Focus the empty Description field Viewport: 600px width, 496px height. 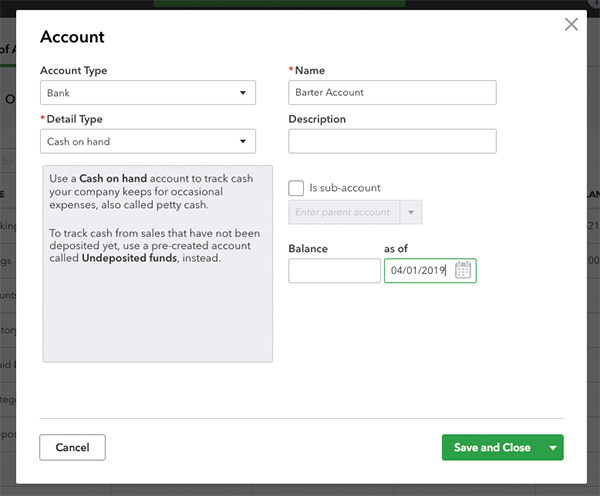392,141
